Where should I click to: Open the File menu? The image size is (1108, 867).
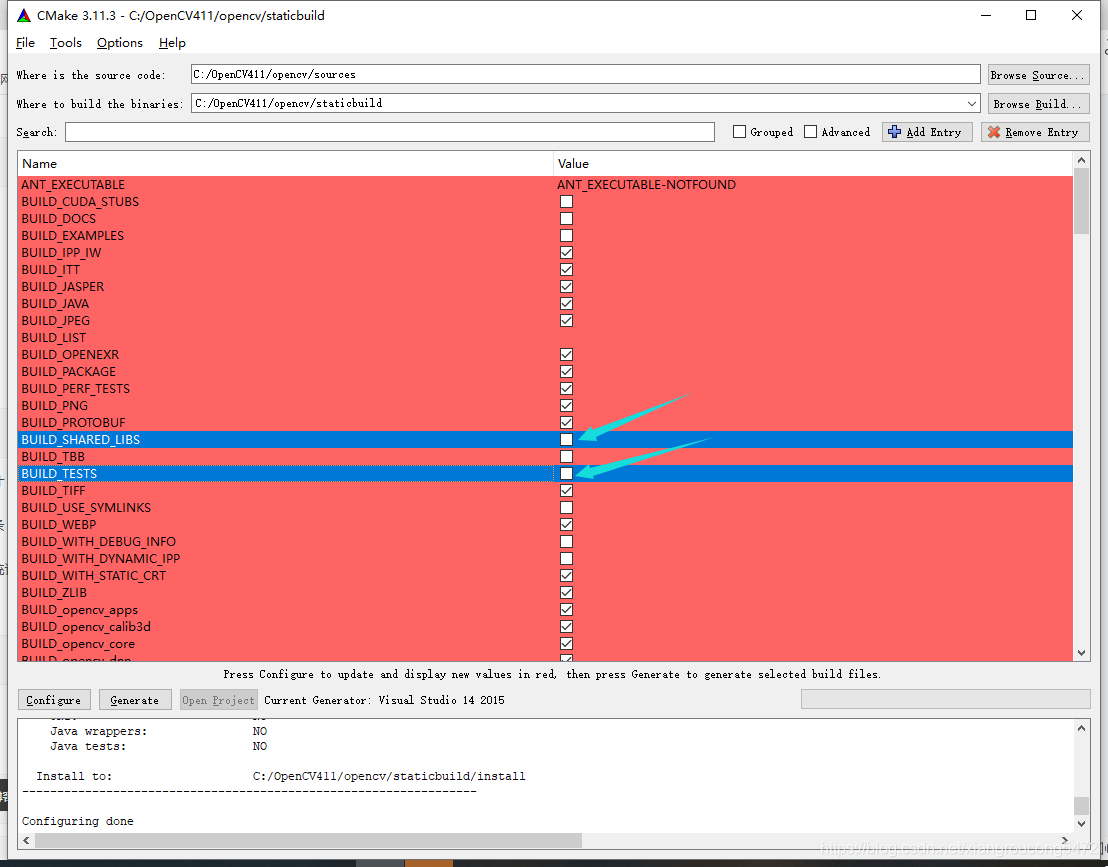(x=25, y=43)
